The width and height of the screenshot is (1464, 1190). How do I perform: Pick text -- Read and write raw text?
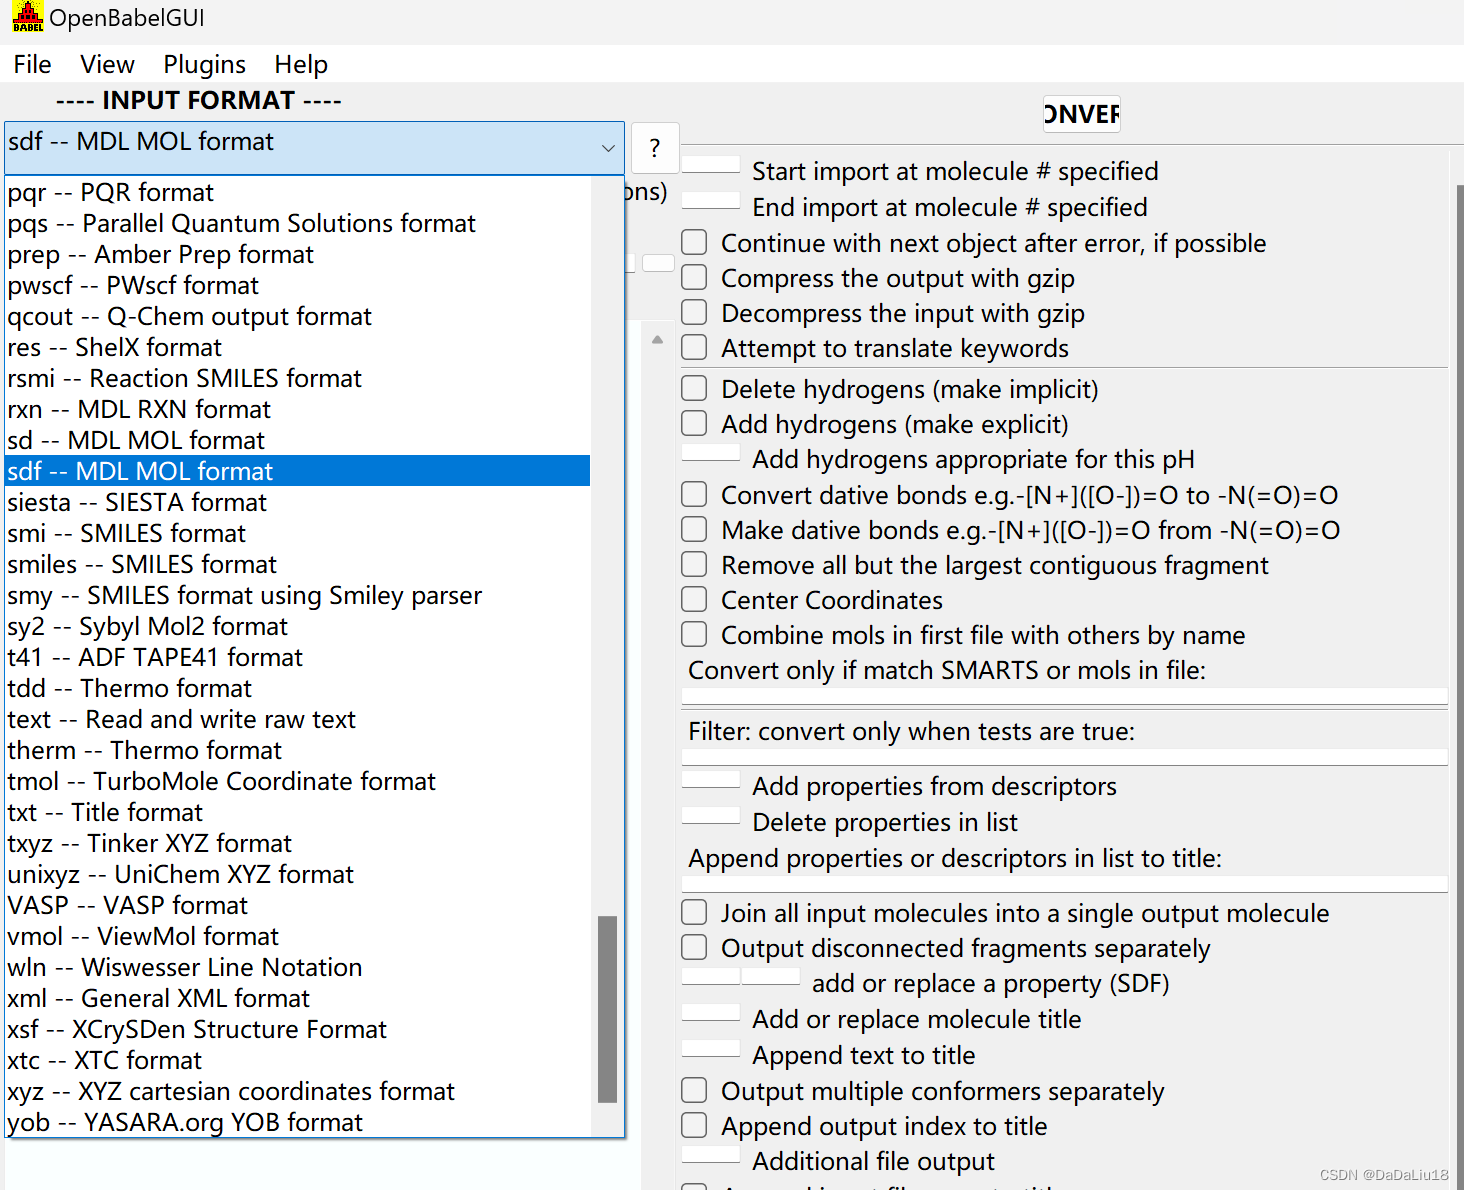tap(297, 719)
